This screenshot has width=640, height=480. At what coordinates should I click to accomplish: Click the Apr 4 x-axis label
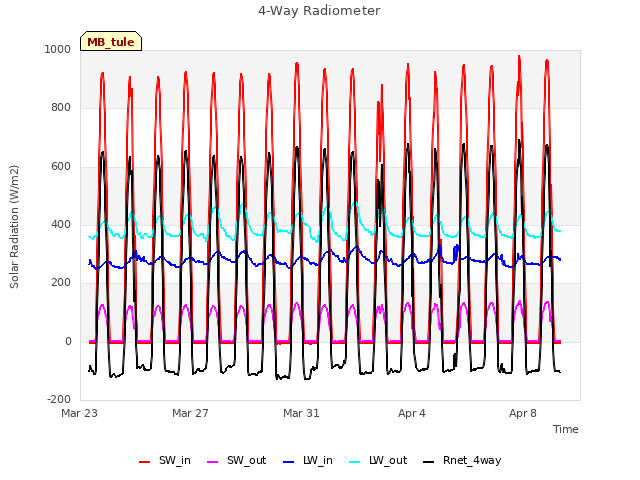point(412,413)
